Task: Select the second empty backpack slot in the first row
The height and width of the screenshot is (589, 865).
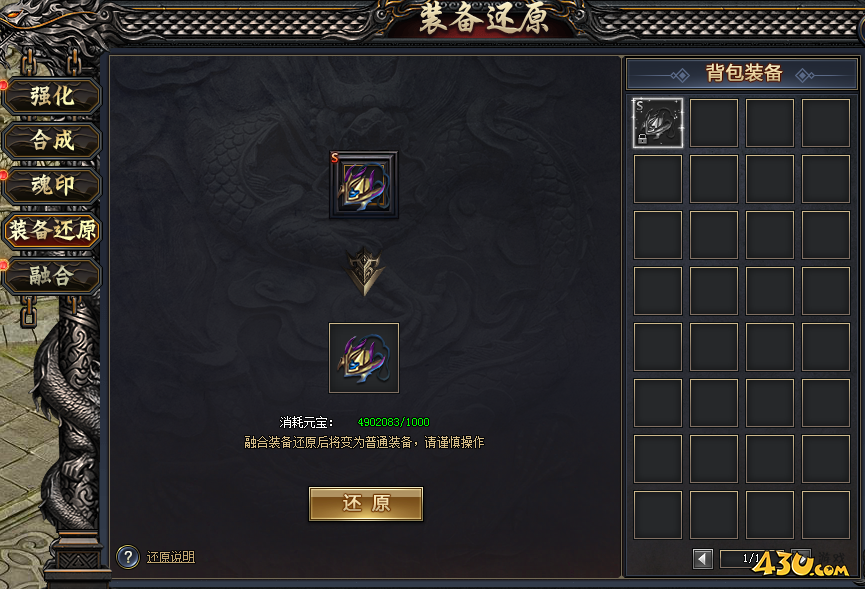Action: (x=714, y=123)
